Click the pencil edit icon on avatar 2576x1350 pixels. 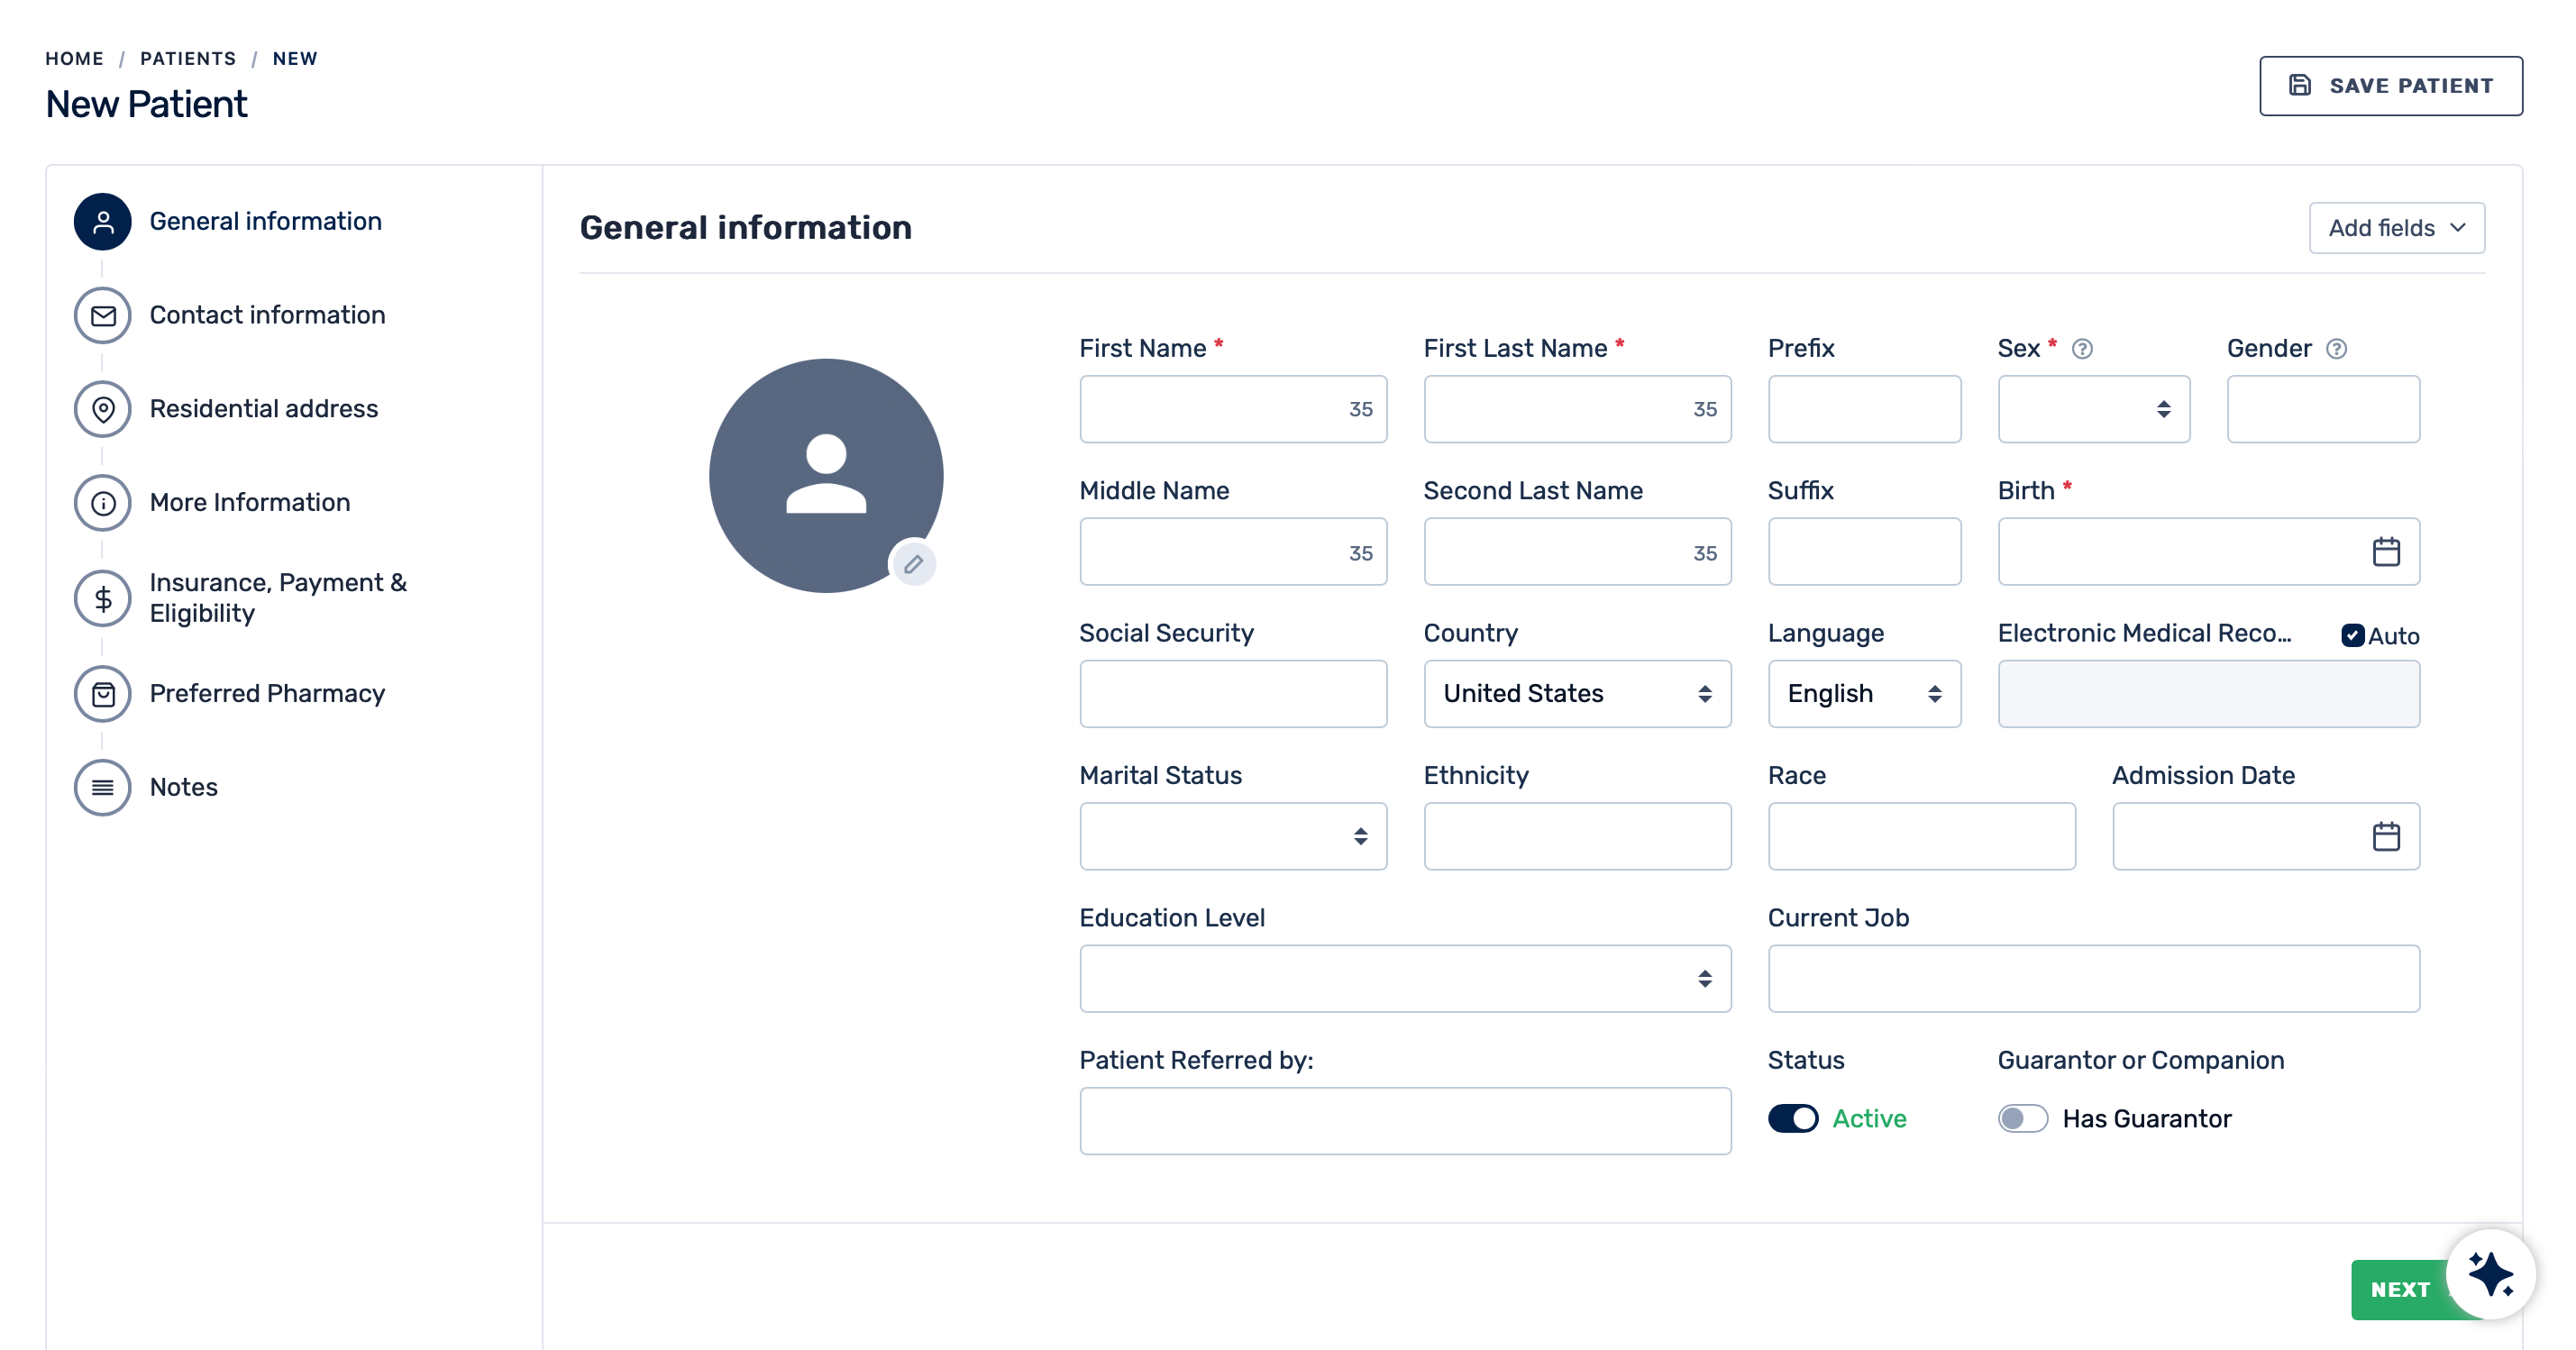tap(913, 564)
